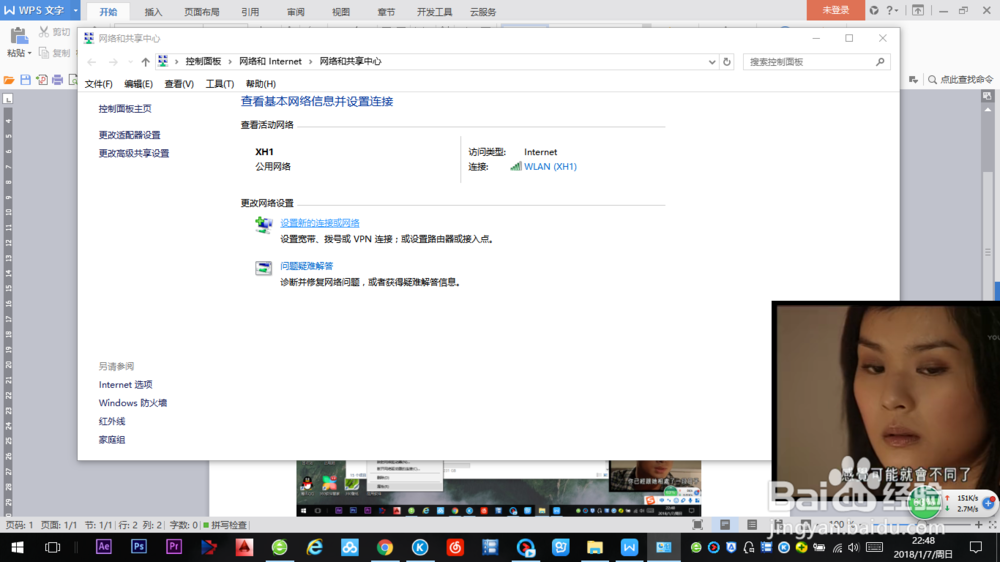Click the WLAN signal strength bars icon
Image resolution: width=1000 pixels, height=562 pixels.
coord(515,166)
